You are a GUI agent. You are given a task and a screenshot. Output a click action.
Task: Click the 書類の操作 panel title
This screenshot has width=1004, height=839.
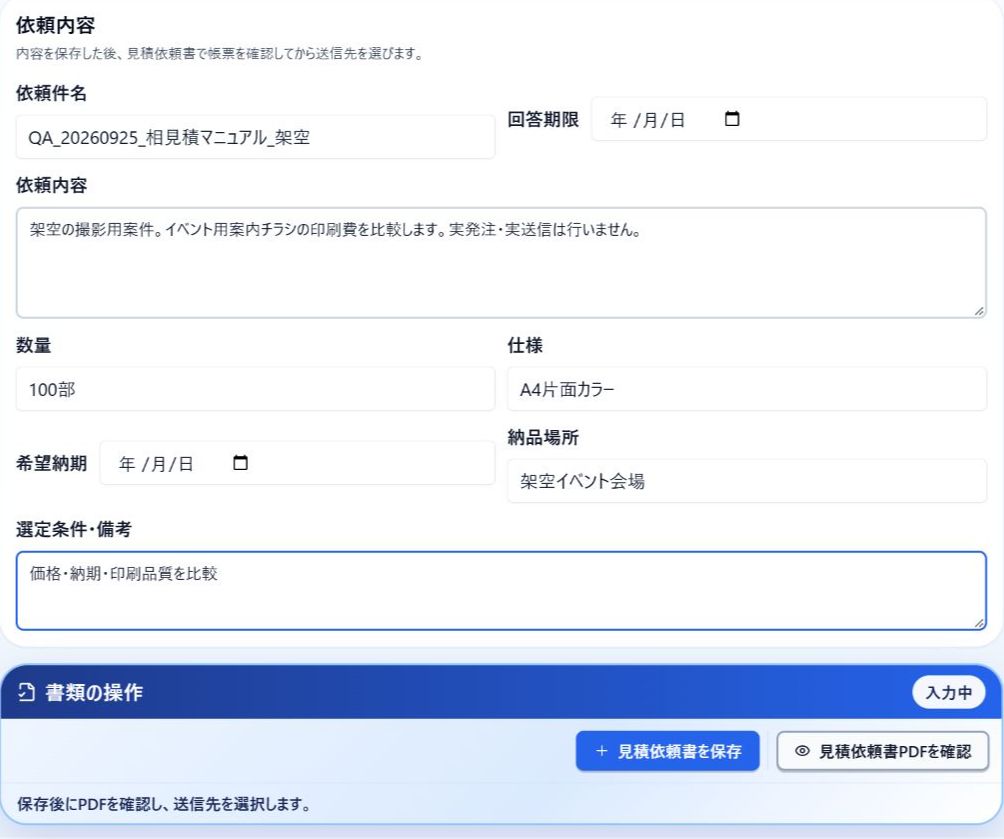click(94, 692)
